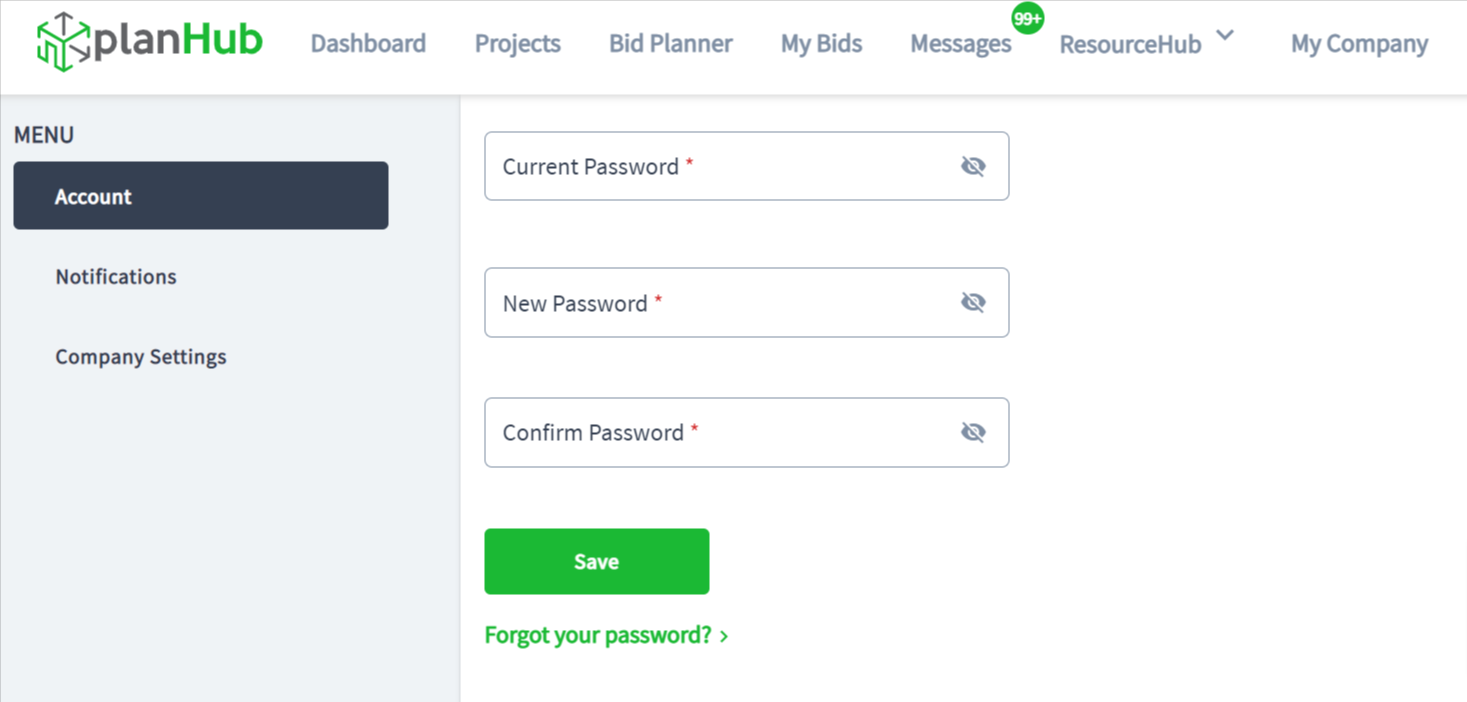Go to My Bids
Viewport: 1467px width, 702px height.
pyautogui.click(x=820, y=43)
